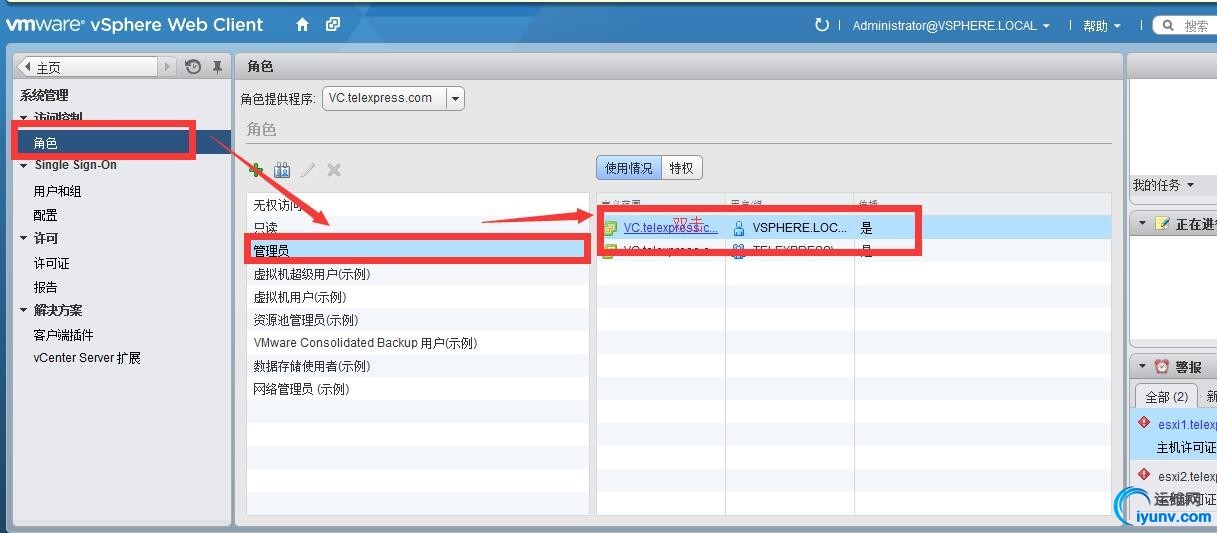Navigate back via 主页 history button
The image size is (1217, 533).
coord(88,67)
